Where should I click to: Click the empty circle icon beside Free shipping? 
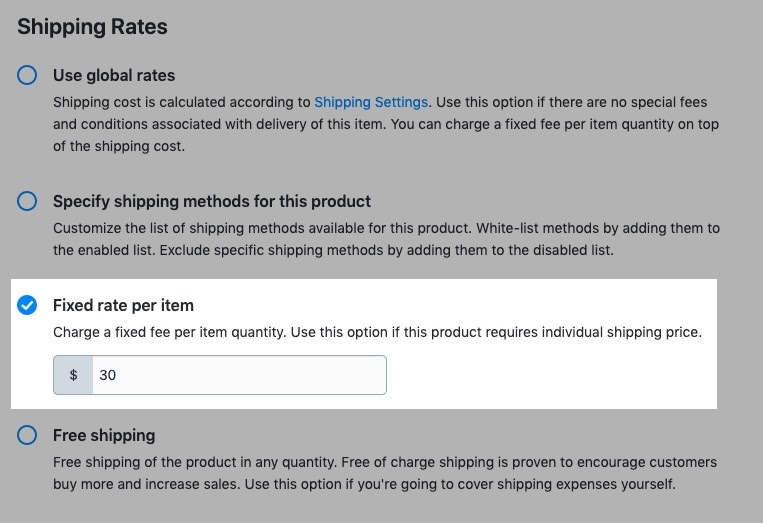tap(28, 435)
